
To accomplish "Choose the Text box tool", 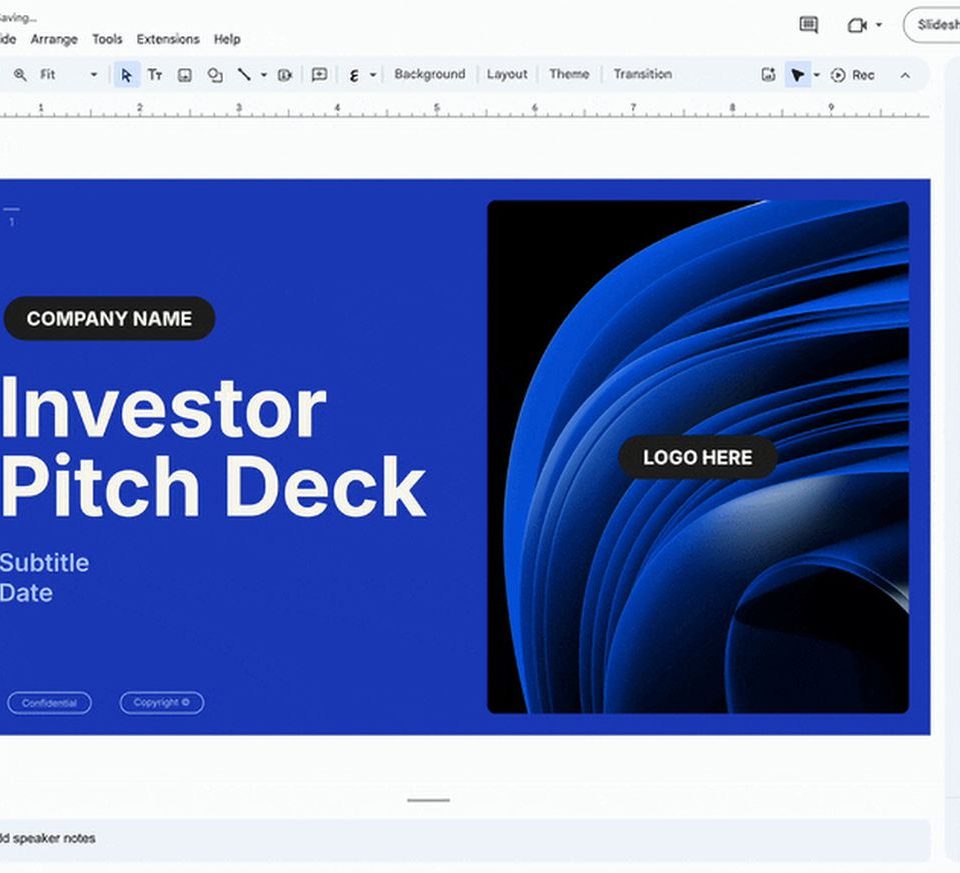I will click(x=155, y=75).
